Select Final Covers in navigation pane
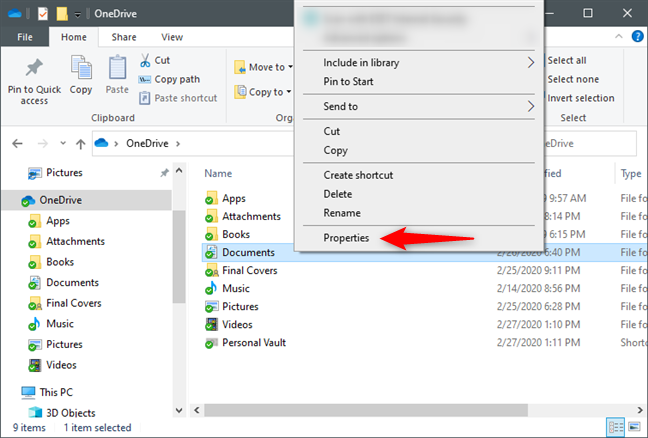 [74, 303]
